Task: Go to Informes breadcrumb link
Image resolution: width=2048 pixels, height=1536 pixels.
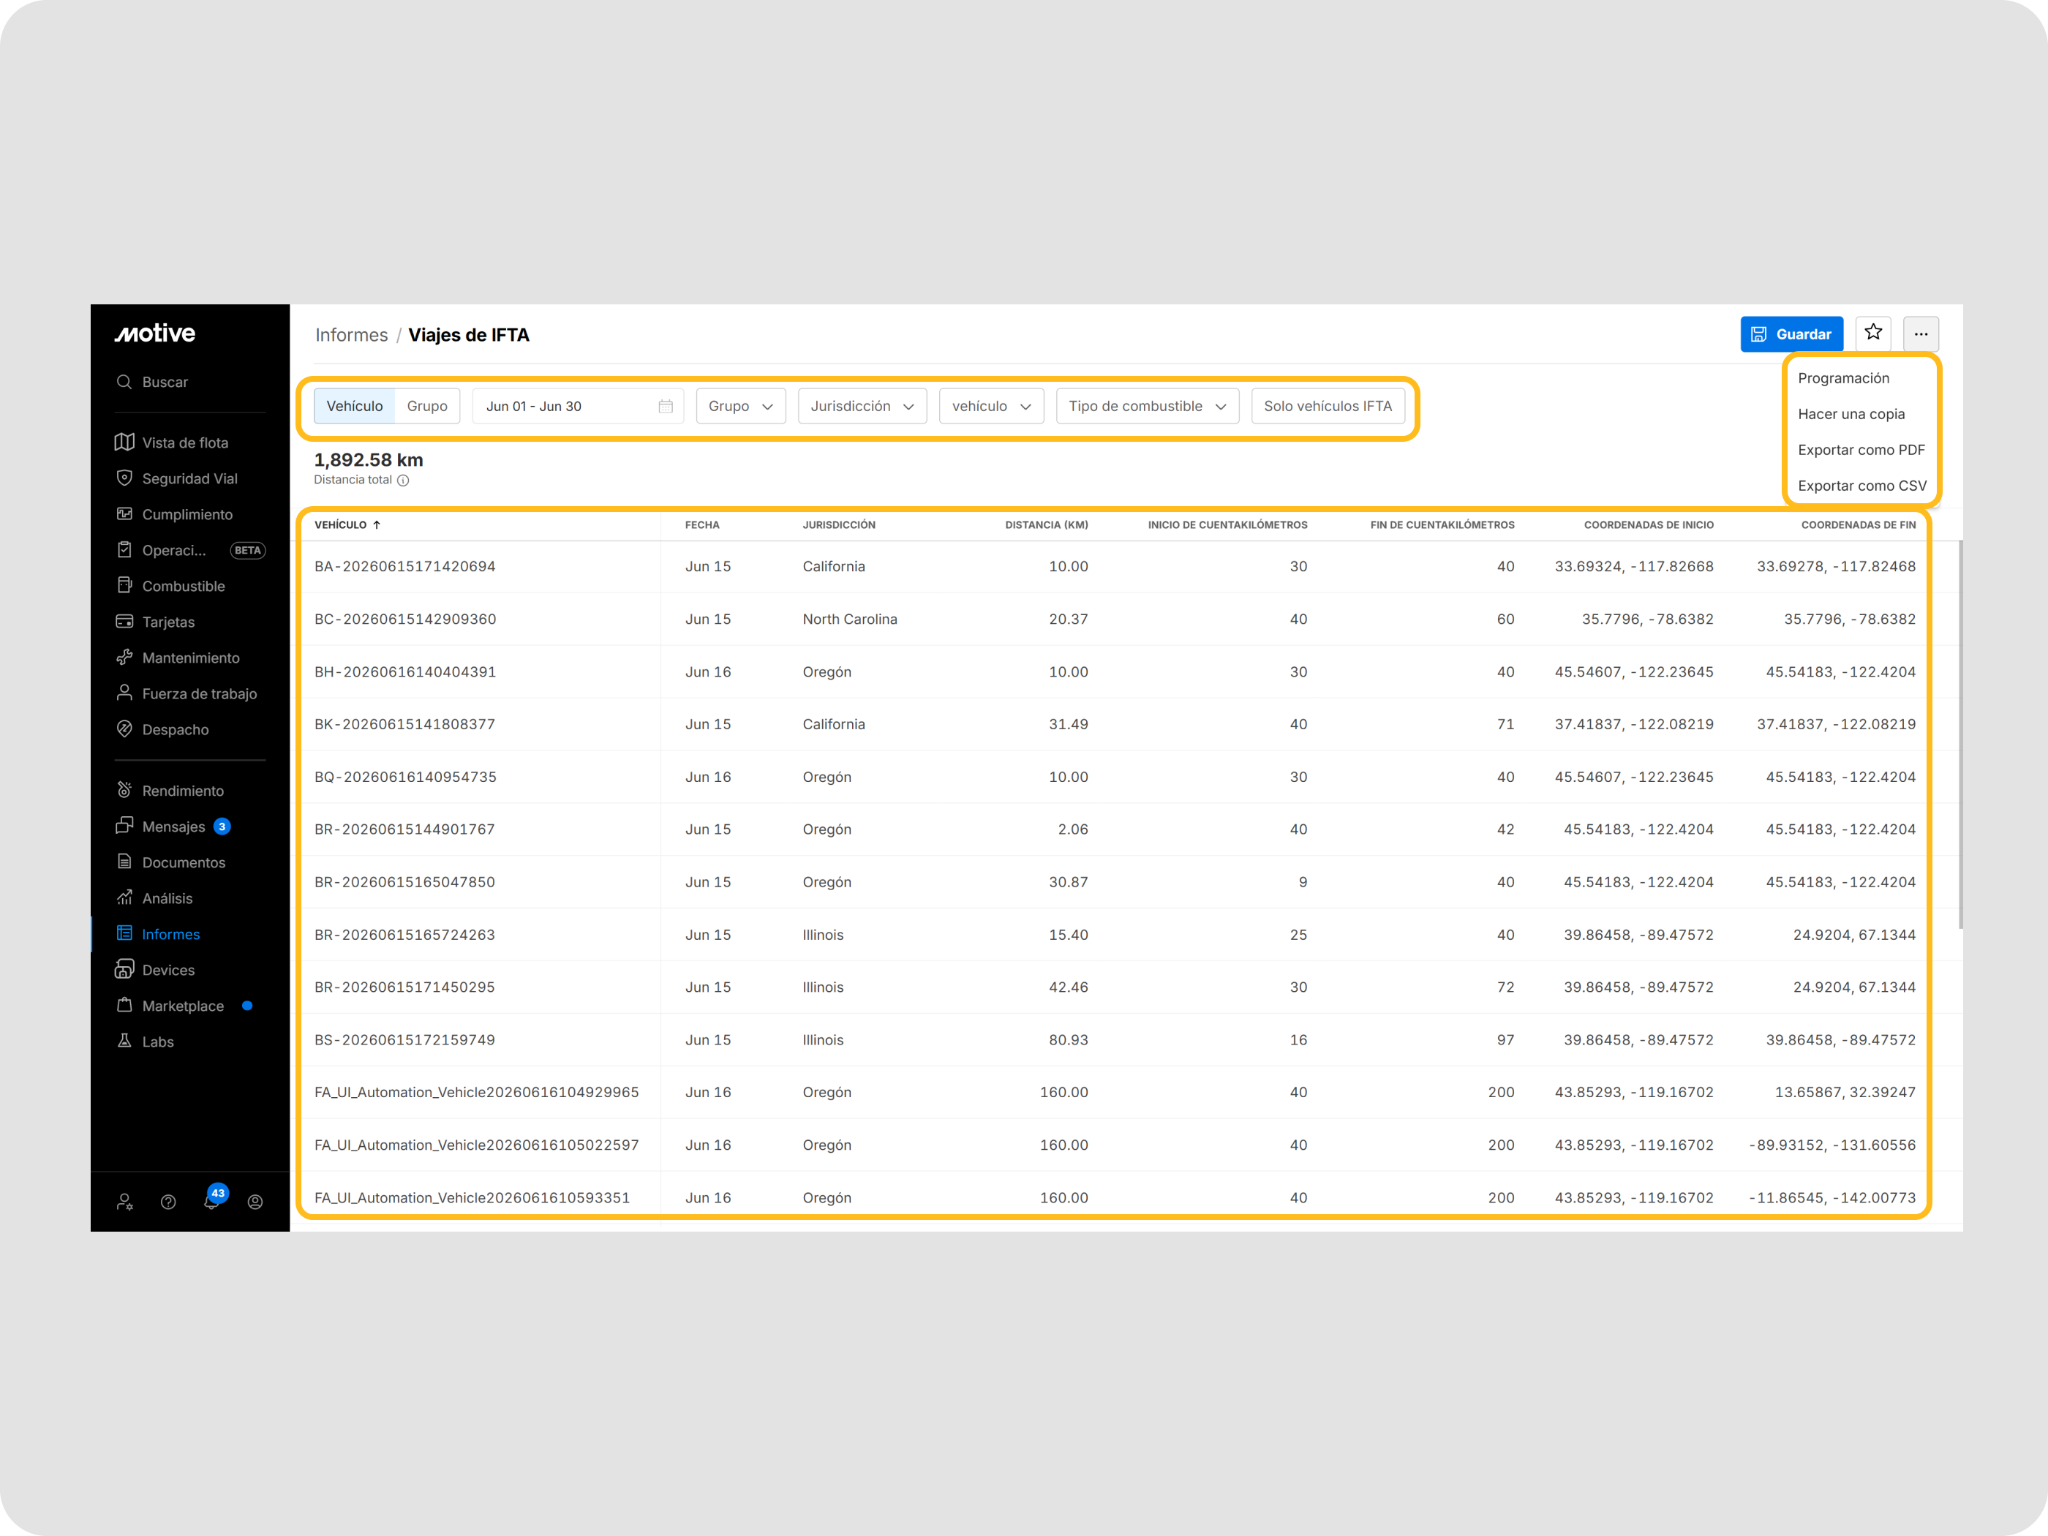Action: coord(351,335)
